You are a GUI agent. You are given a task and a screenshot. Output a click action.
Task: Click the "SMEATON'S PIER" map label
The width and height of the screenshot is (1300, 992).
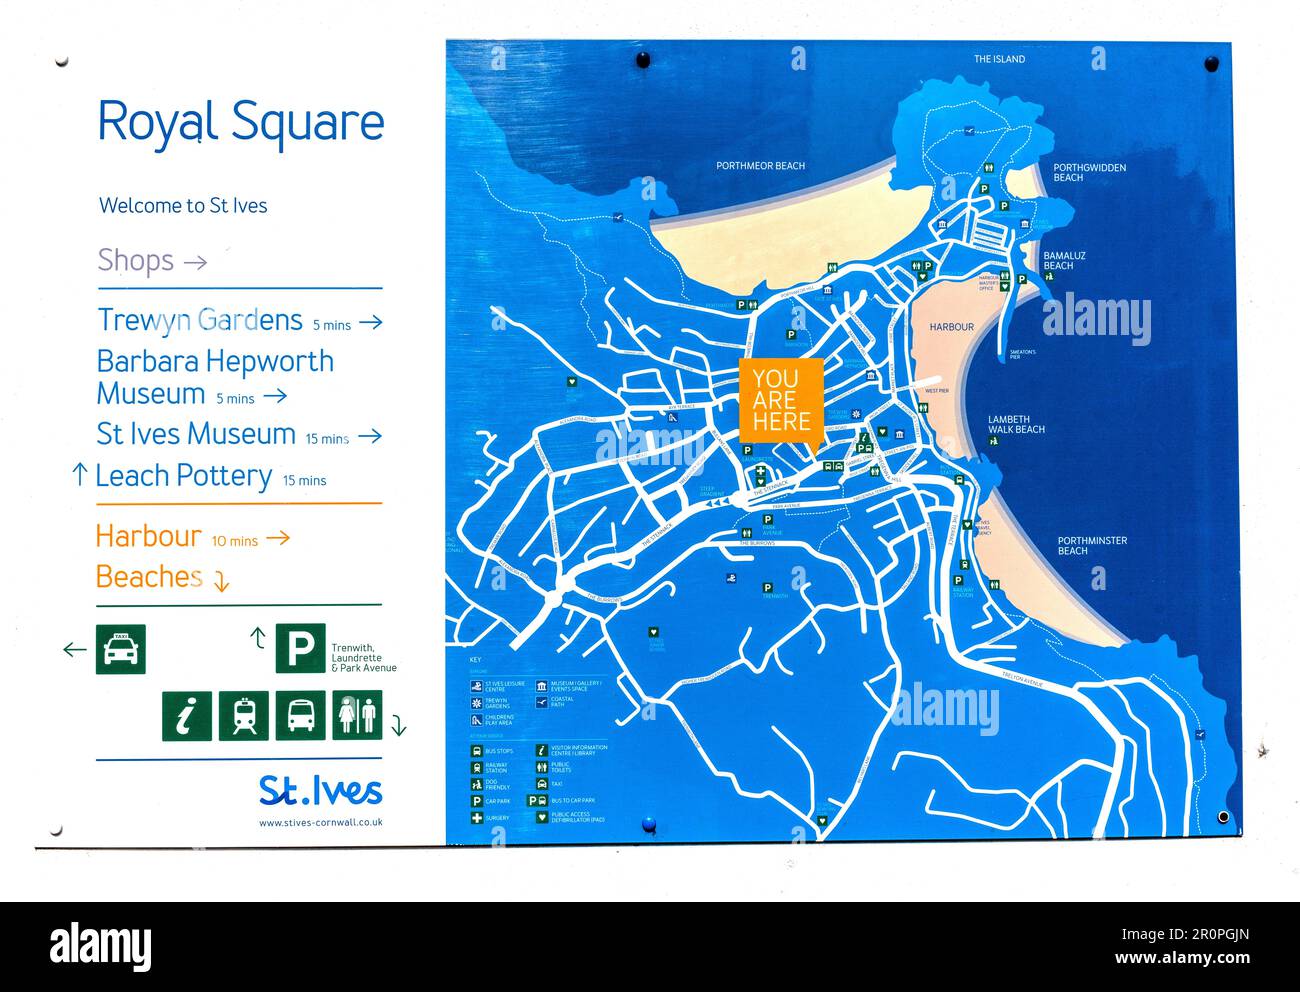(1023, 353)
